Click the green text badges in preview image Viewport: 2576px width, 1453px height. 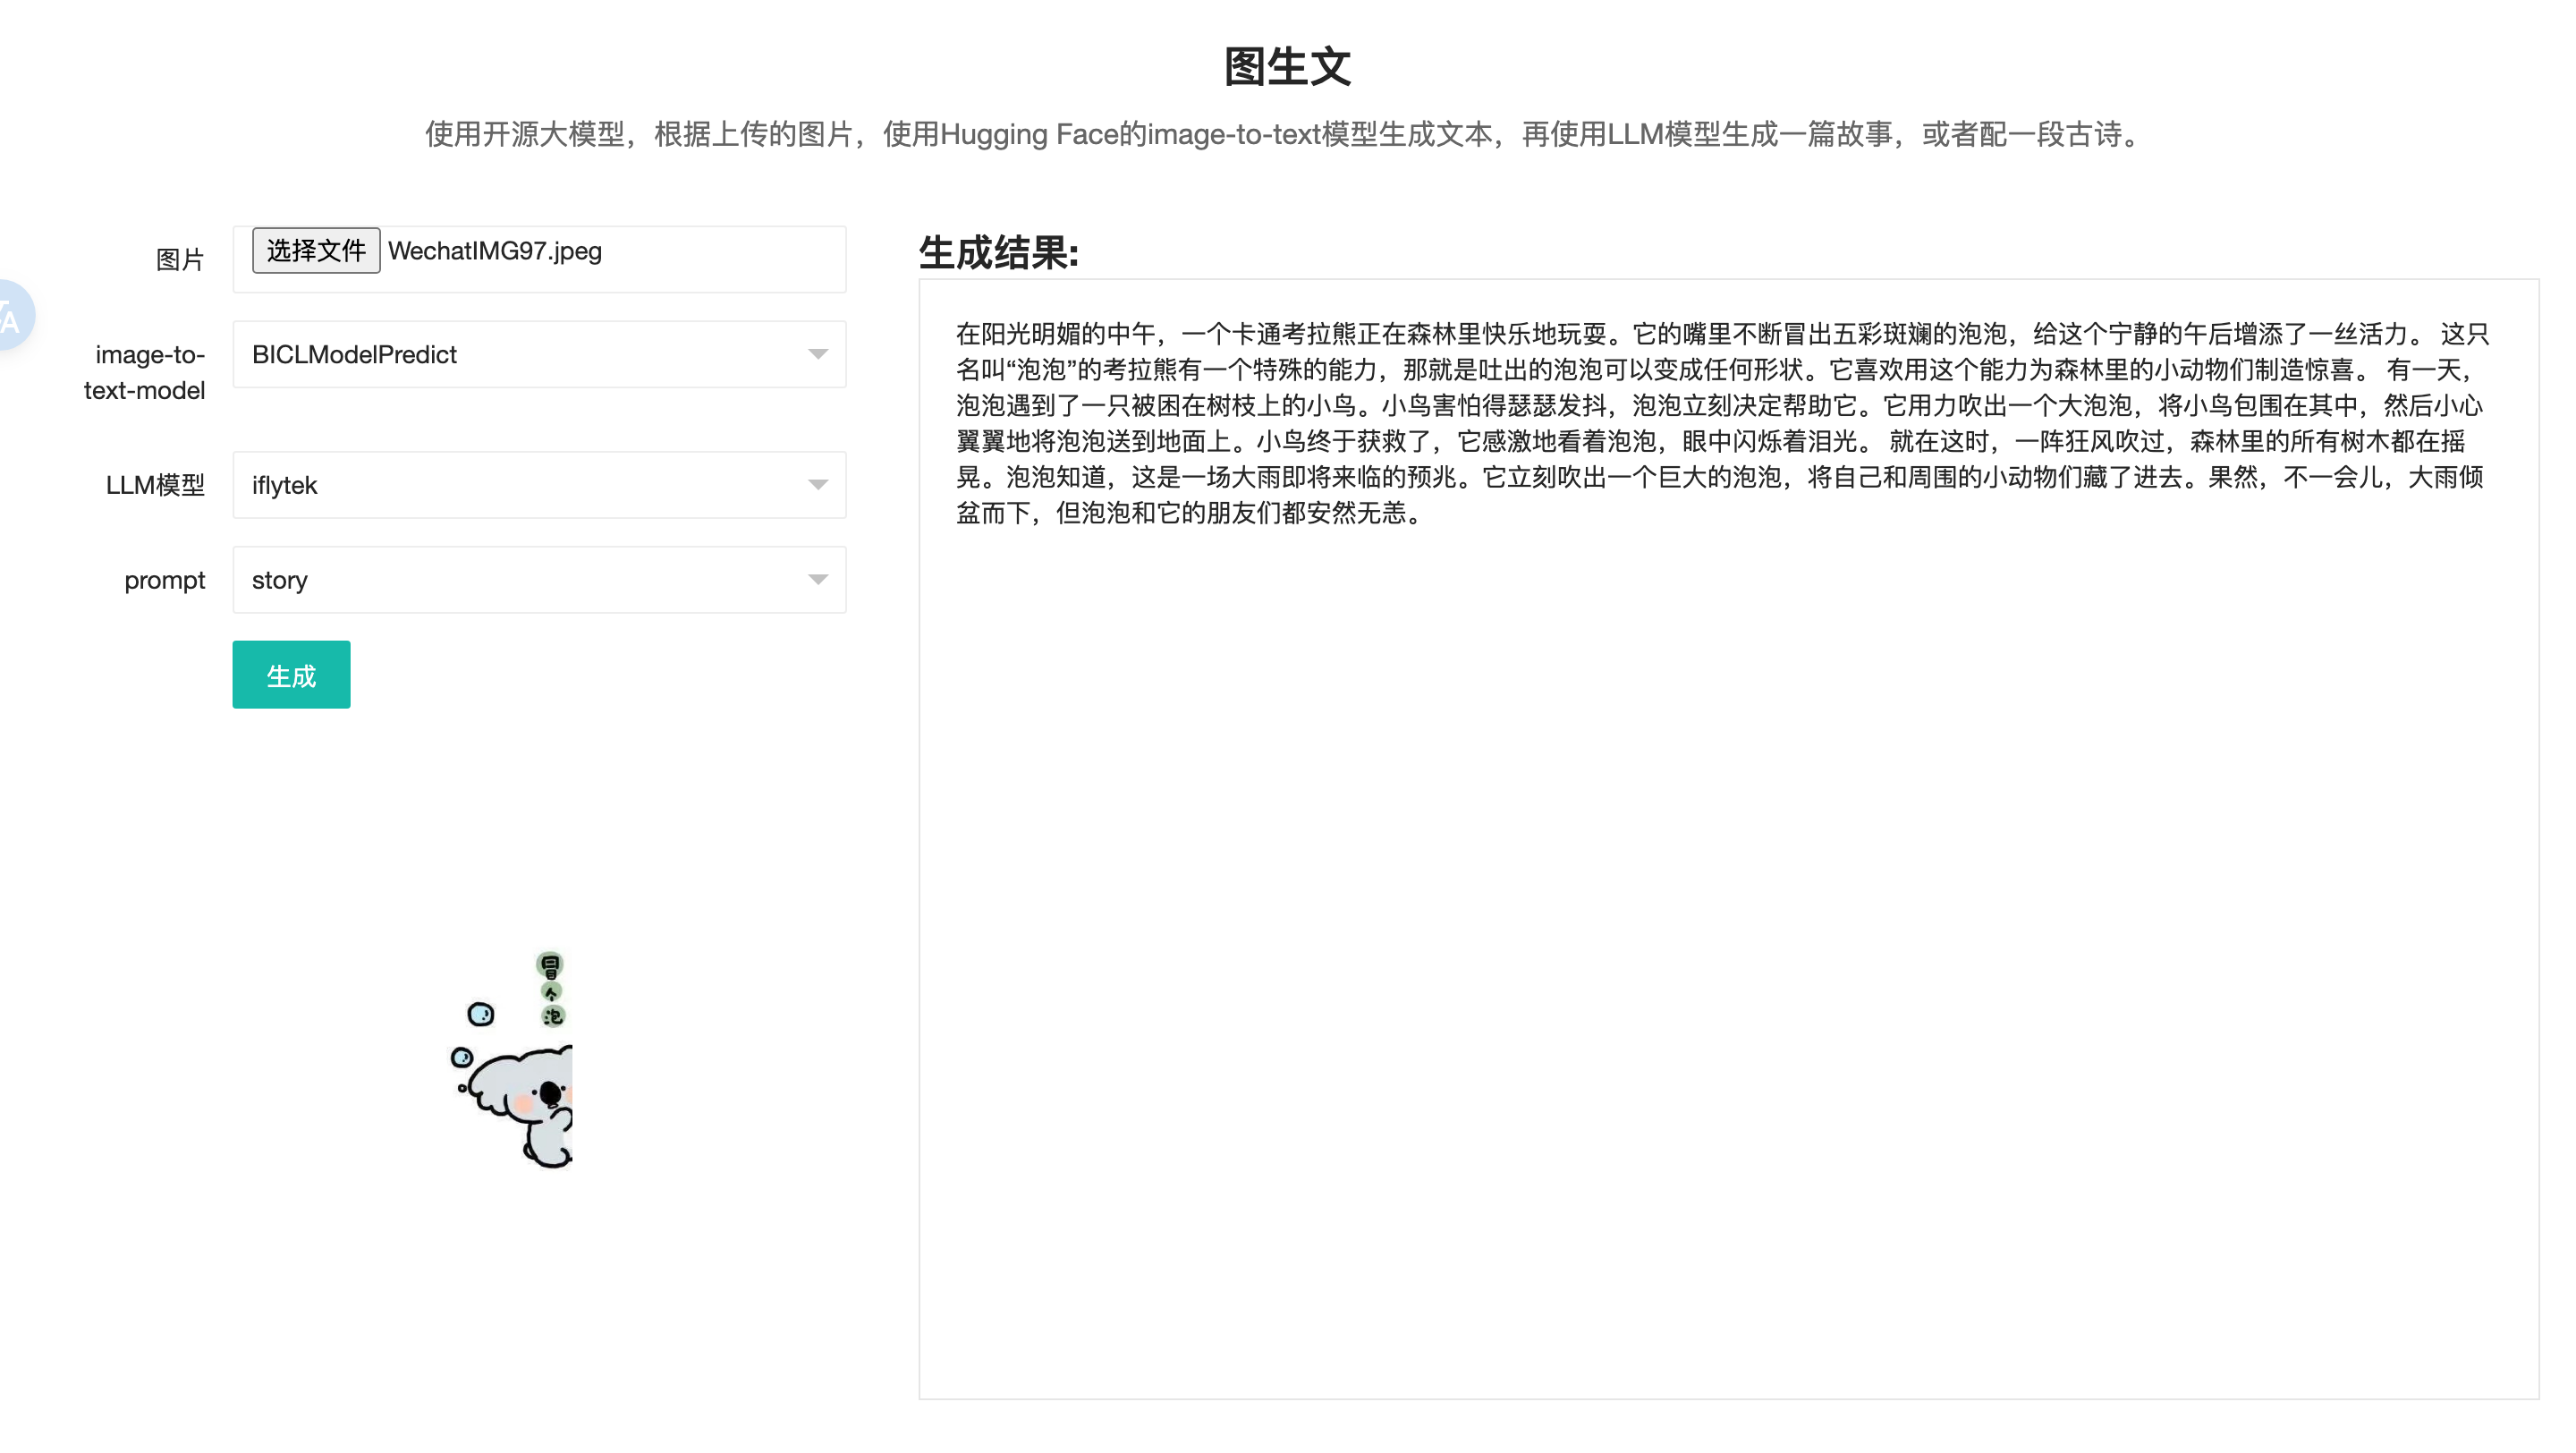coord(550,989)
